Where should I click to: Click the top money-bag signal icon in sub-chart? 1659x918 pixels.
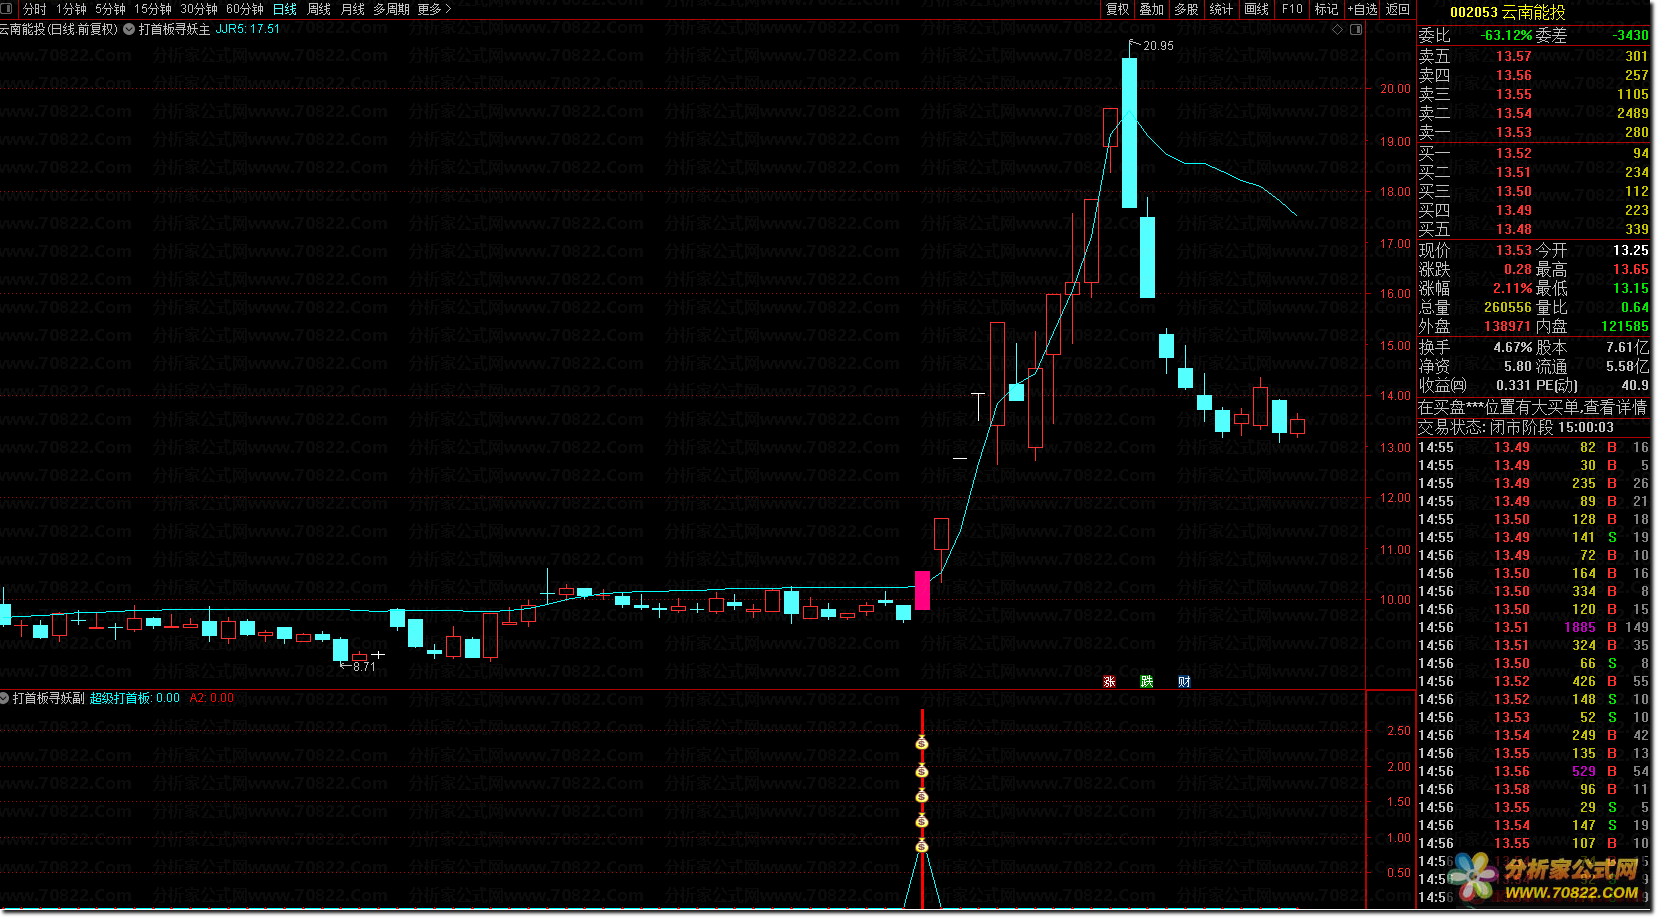tap(922, 743)
